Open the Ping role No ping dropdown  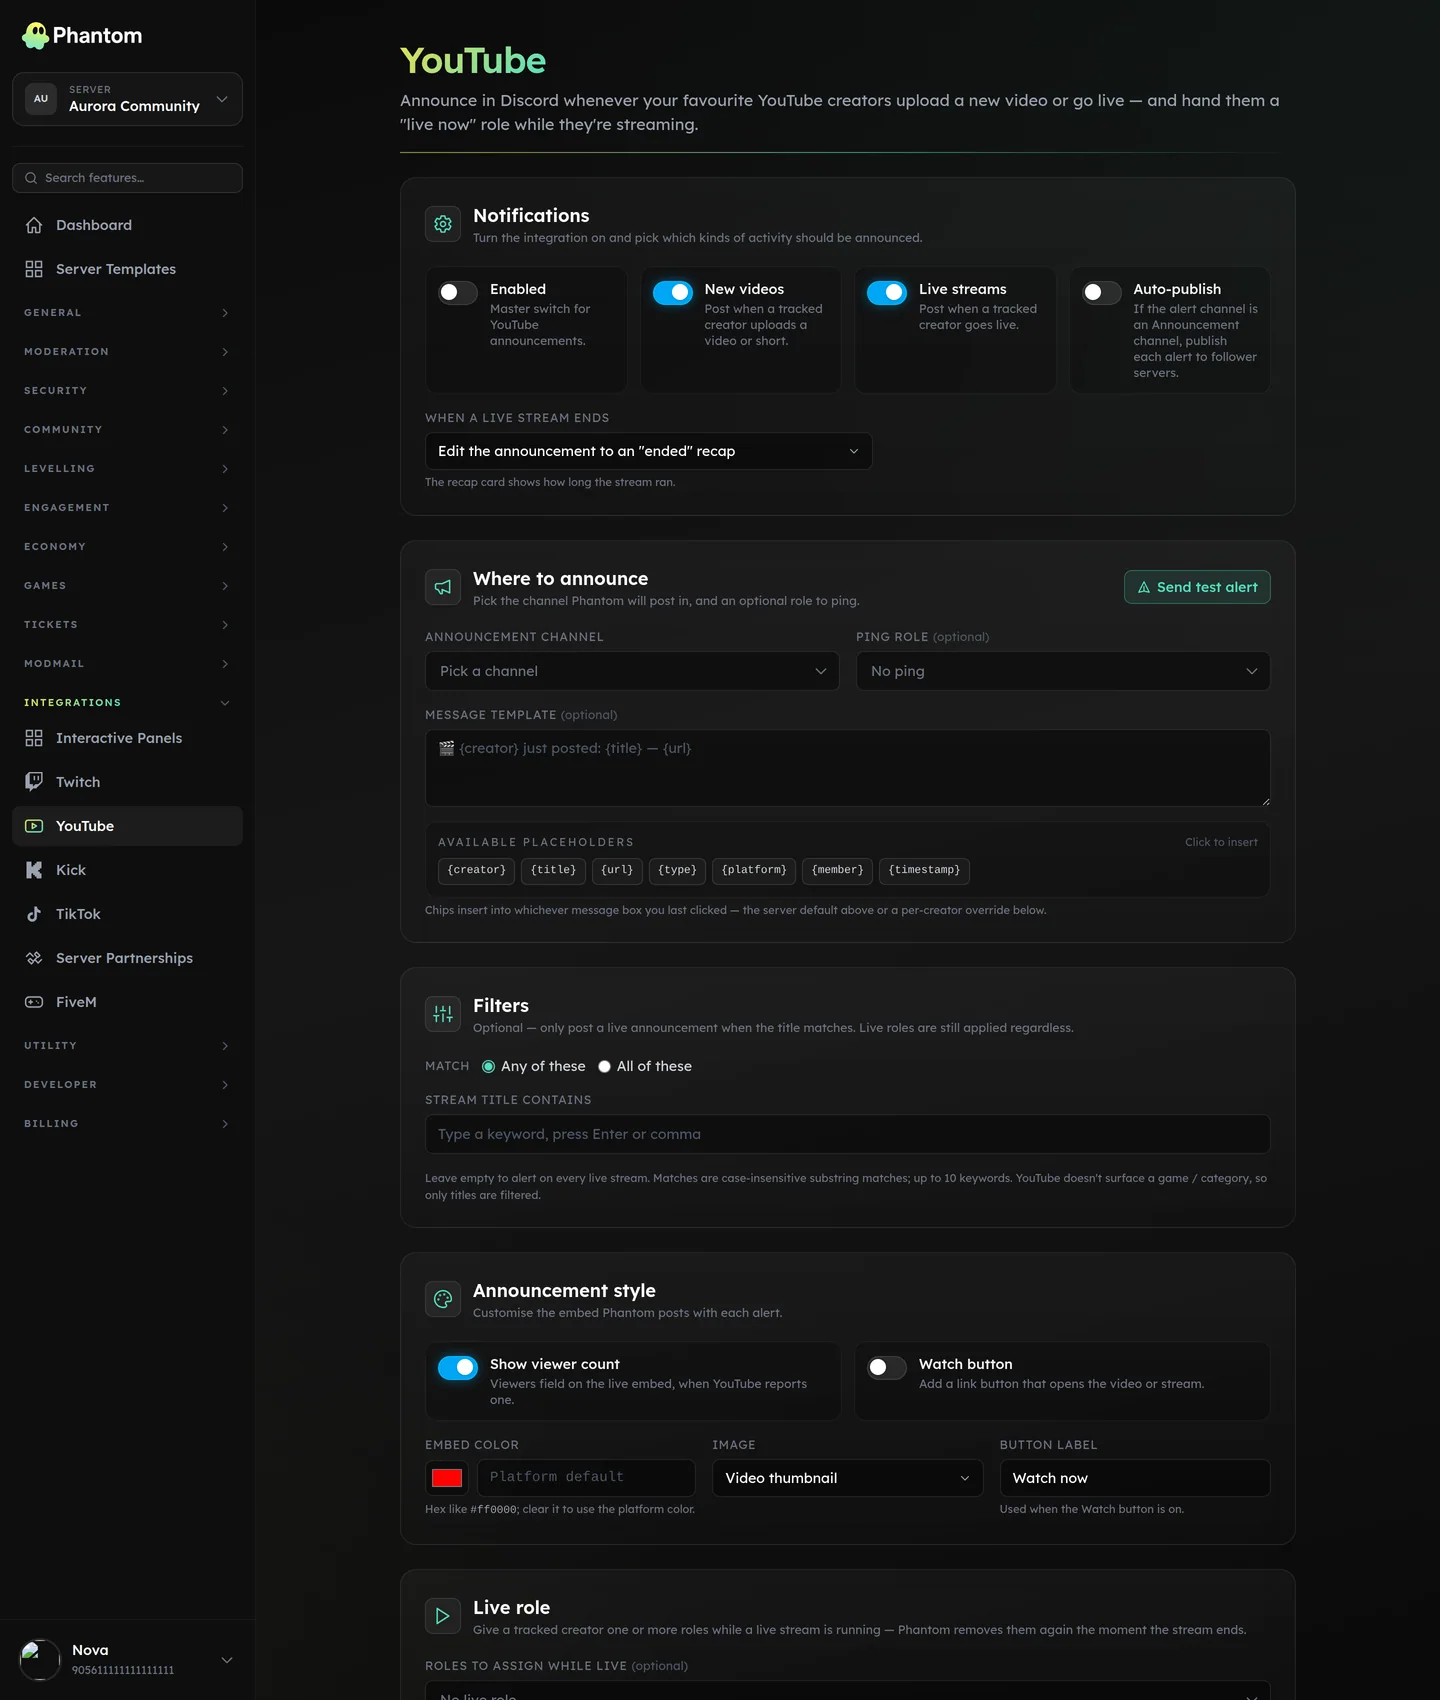coord(1063,671)
